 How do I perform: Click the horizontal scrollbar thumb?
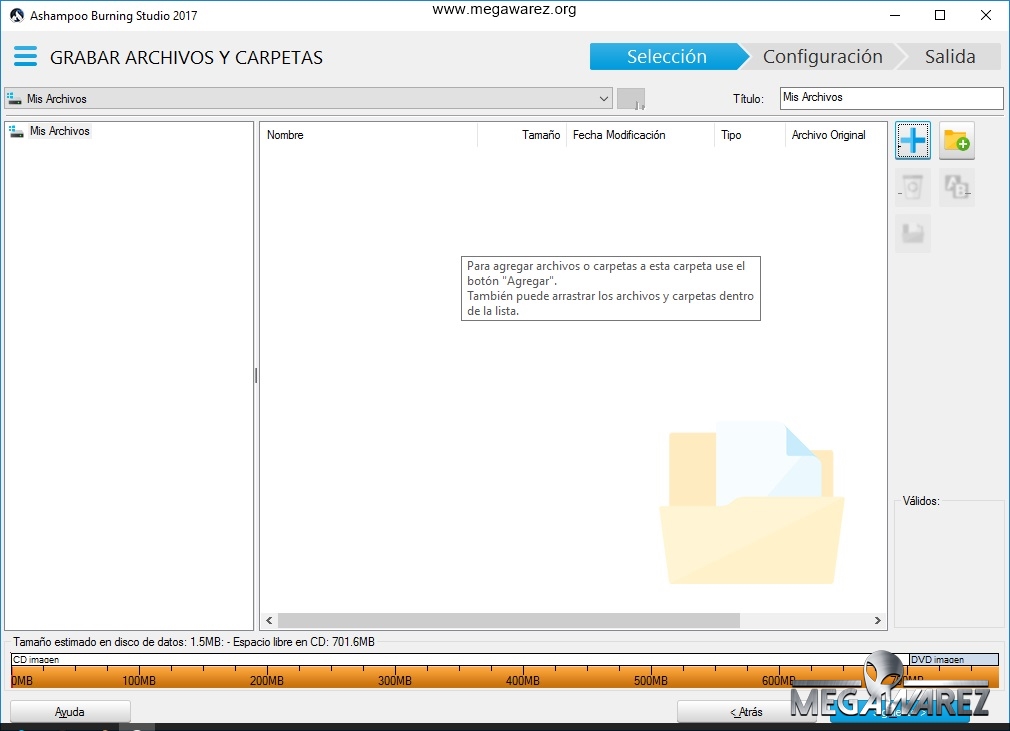tap(508, 620)
